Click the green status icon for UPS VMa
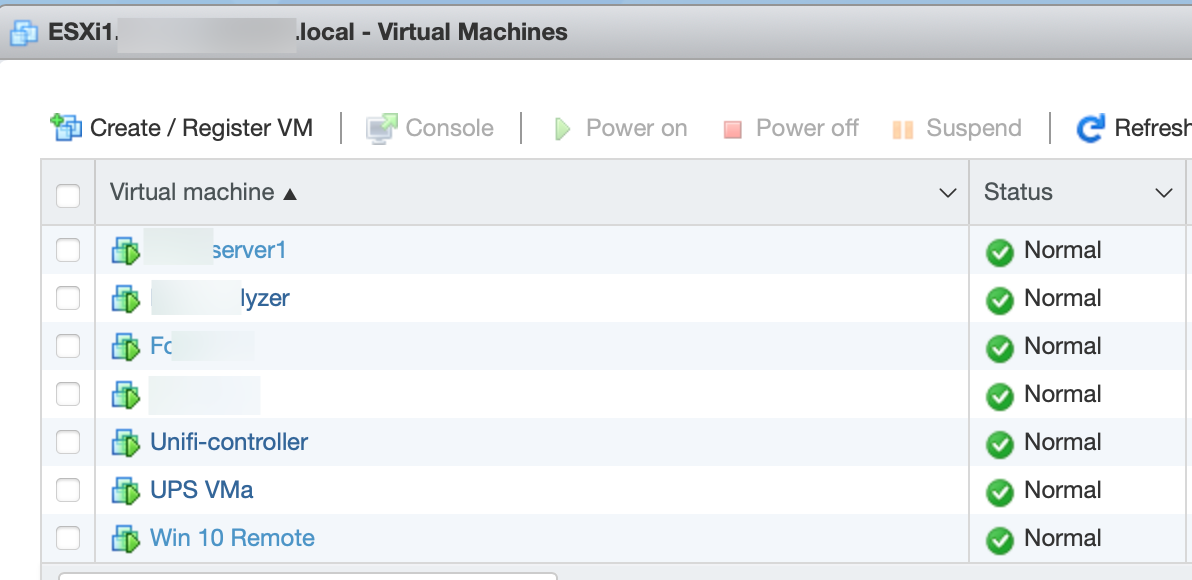1192x580 pixels. [x=1000, y=491]
